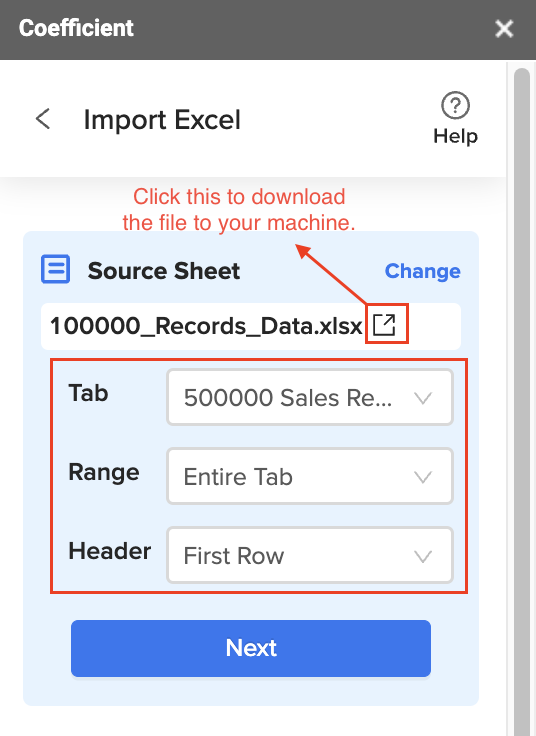Select the 100000_Records_Data.xlsx filename field
The height and width of the screenshot is (736, 536).
[x=251, y=326]
